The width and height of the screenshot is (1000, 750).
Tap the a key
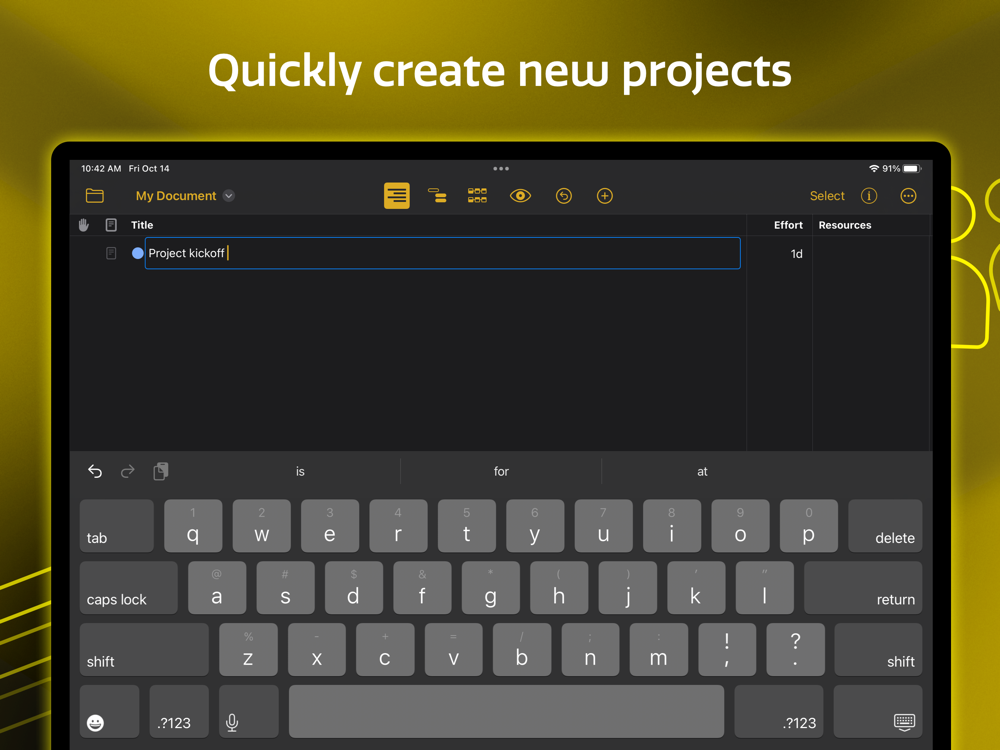click(x=217, y=587)
